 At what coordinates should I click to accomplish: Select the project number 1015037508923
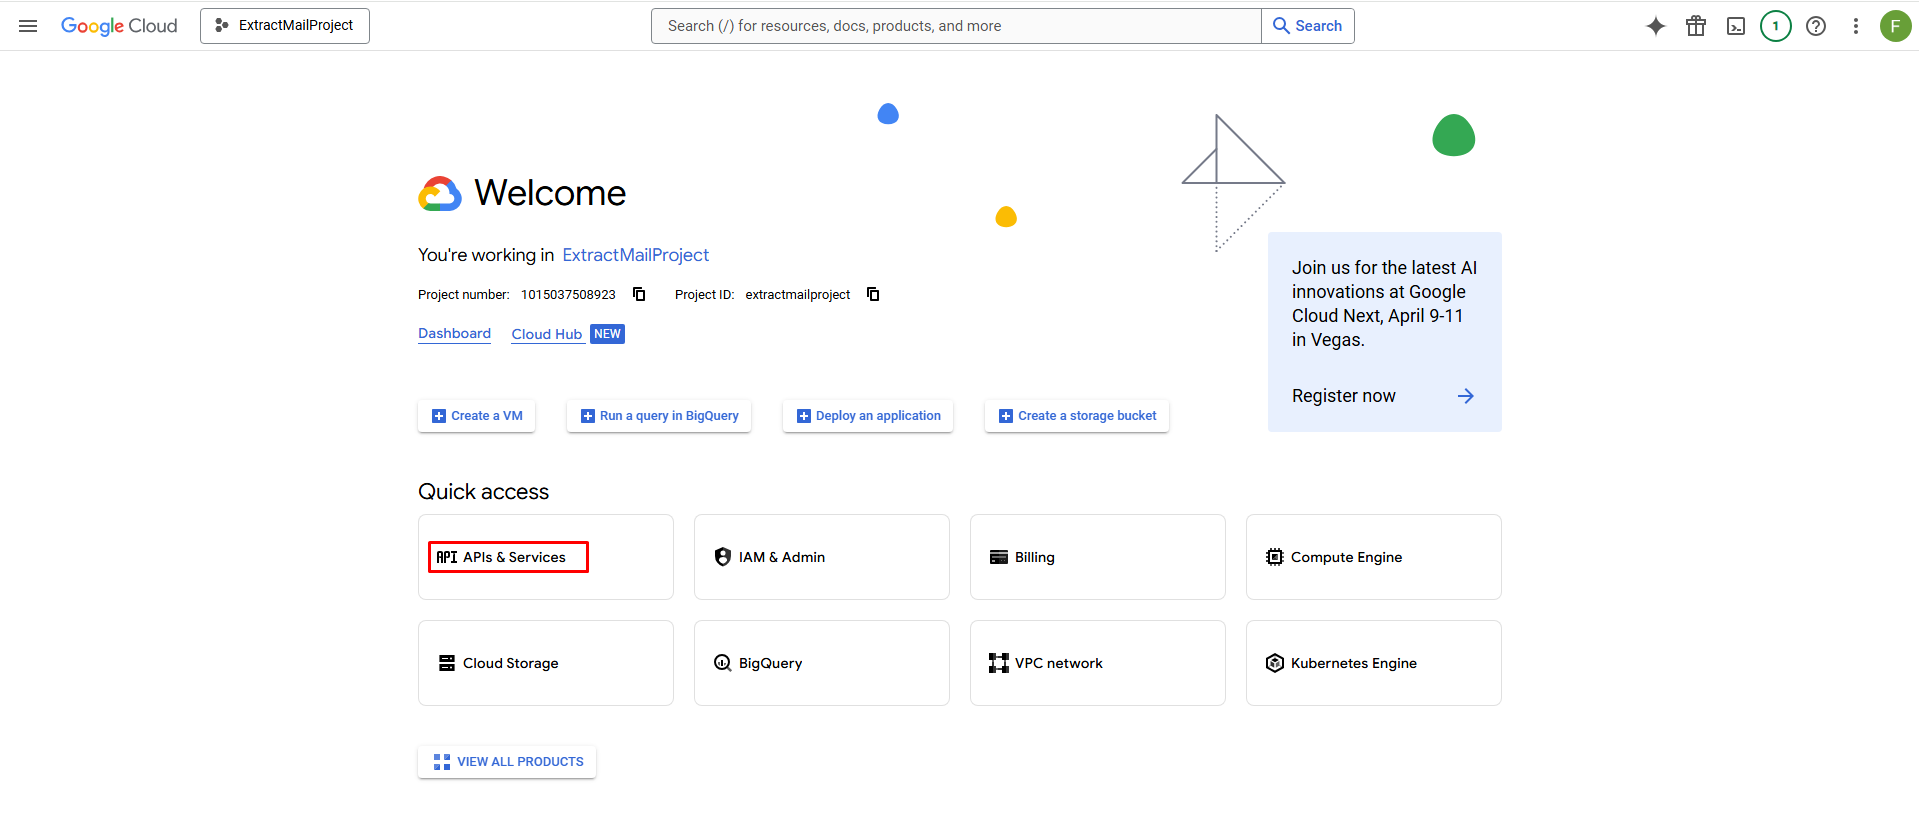click(x=568, y=295)
